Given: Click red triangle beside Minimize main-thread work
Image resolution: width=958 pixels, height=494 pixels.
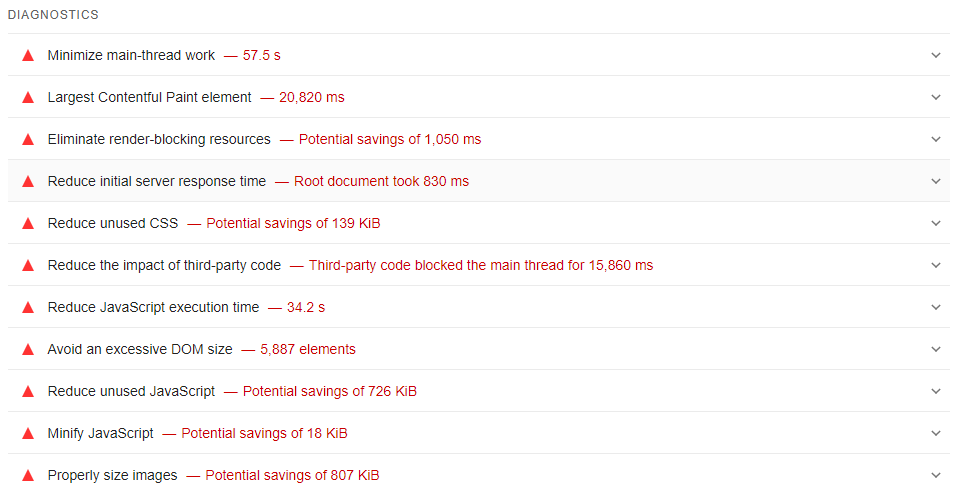Looking at the screenshot, I should (28, 56).
